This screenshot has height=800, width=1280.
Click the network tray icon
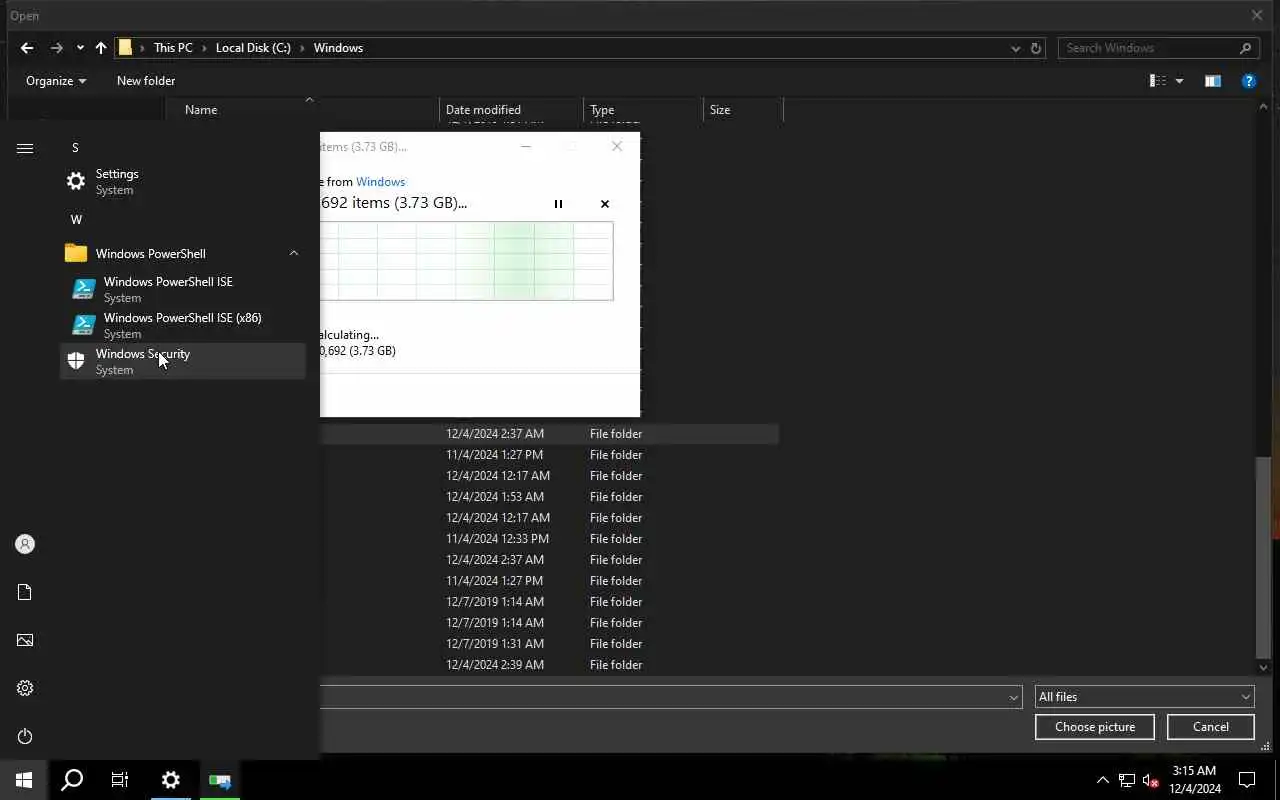tap(1126, 780)
